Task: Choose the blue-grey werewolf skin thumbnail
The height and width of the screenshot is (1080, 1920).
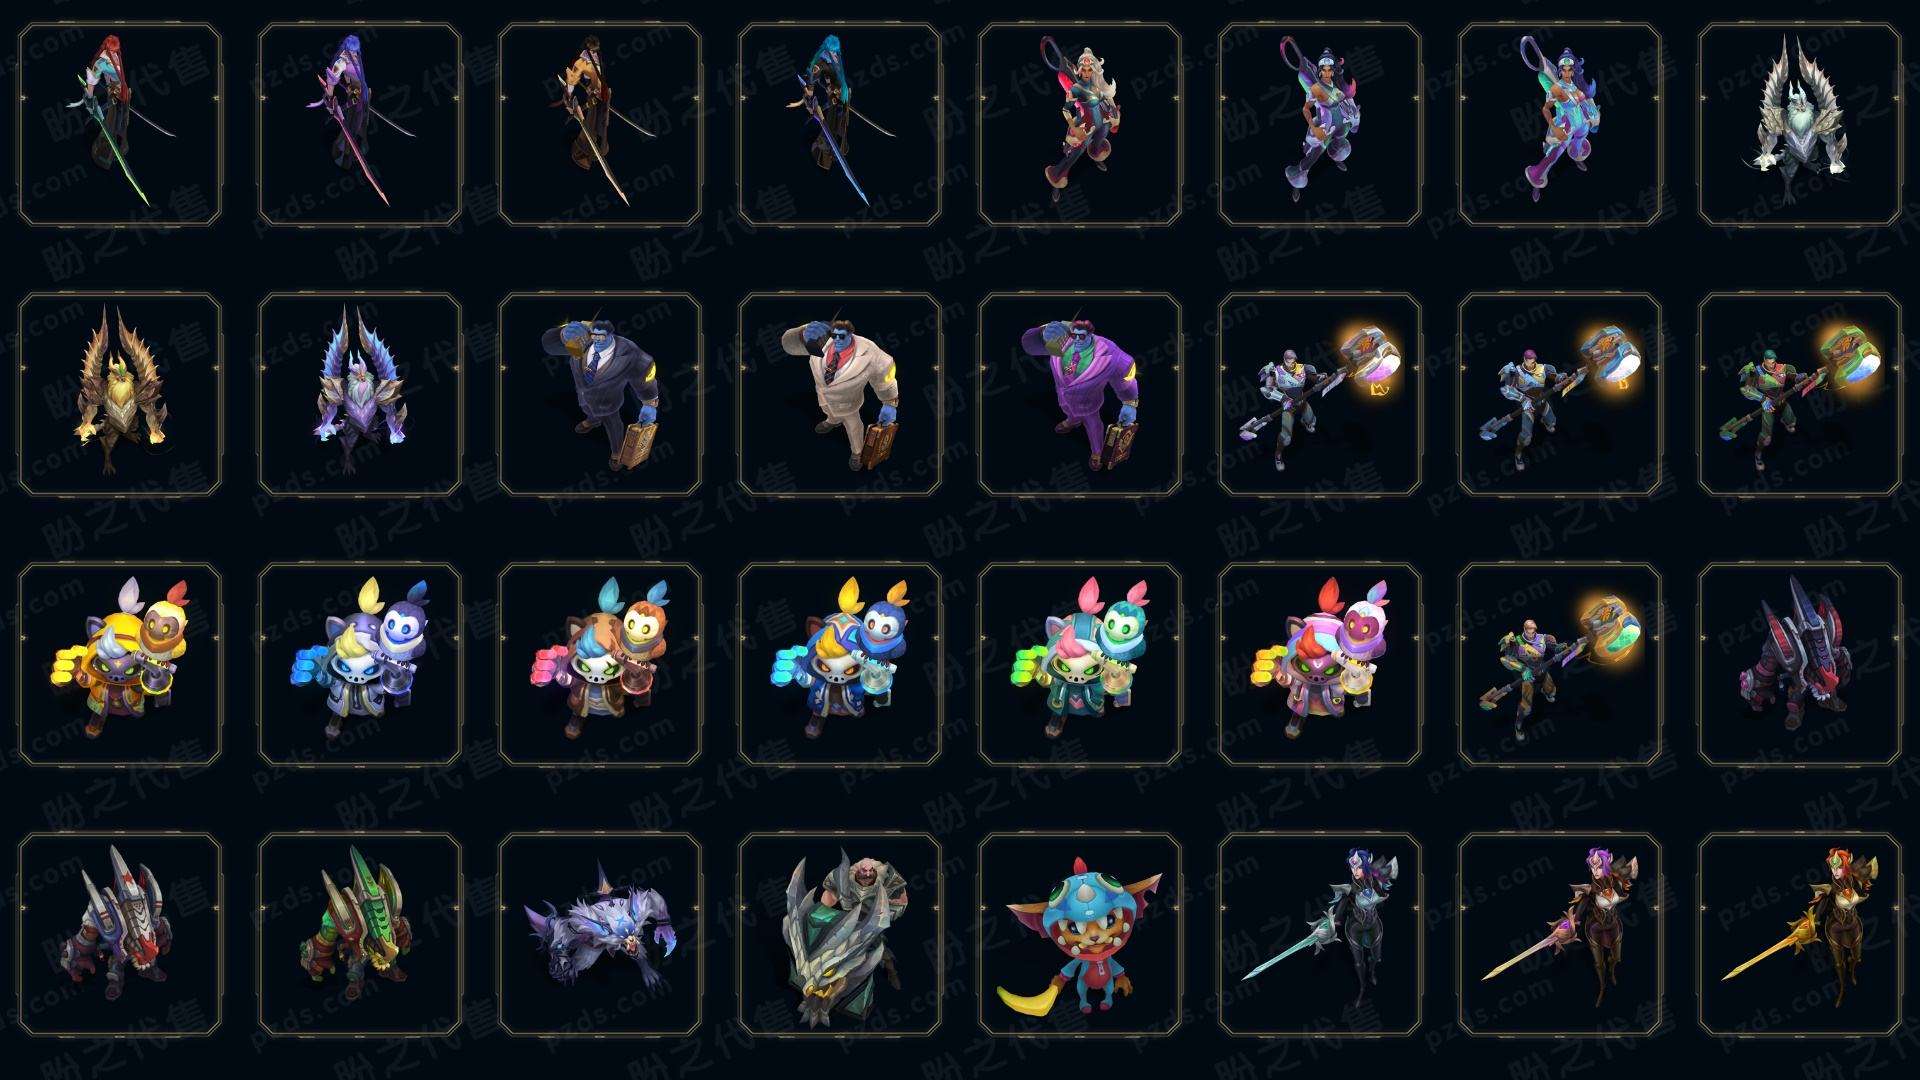Action: pos(600,934)
